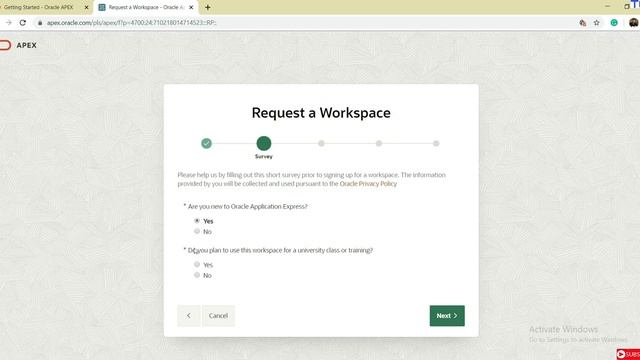Open a new browser tab
The width and height of the screenshot is (640, 360).
pos(208,7)
